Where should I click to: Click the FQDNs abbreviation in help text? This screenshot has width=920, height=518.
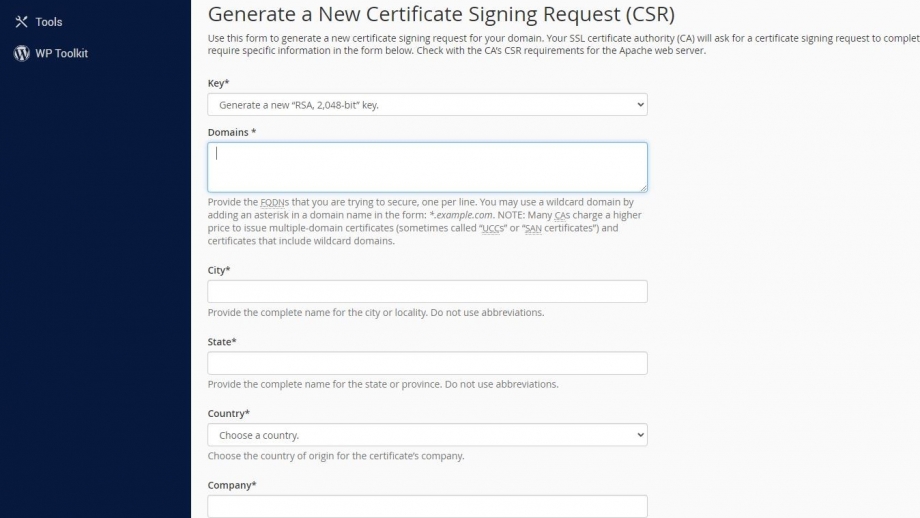[x=274, y=202]
